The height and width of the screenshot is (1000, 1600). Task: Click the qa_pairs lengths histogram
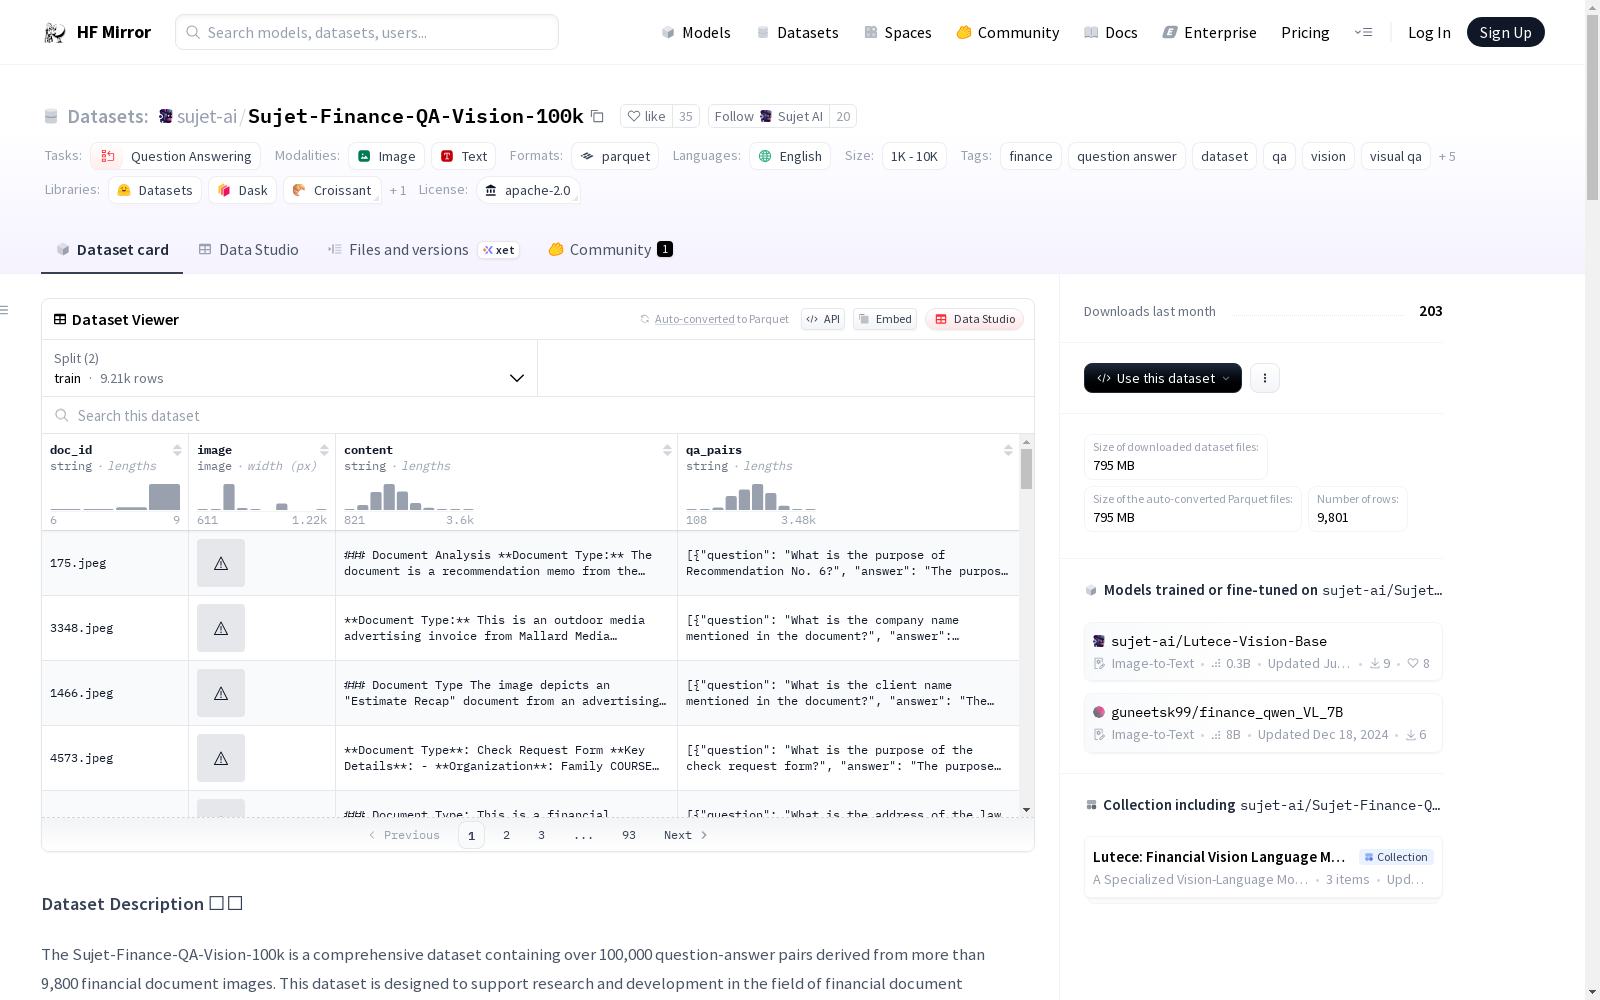(751, 496)
